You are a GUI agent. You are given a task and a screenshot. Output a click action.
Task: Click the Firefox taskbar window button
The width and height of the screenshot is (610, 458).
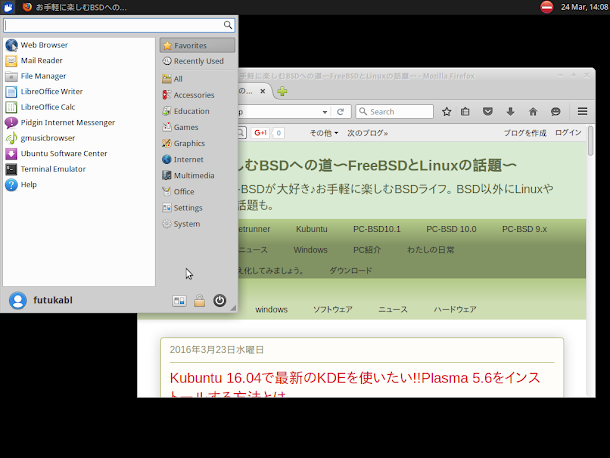[75, 7]
